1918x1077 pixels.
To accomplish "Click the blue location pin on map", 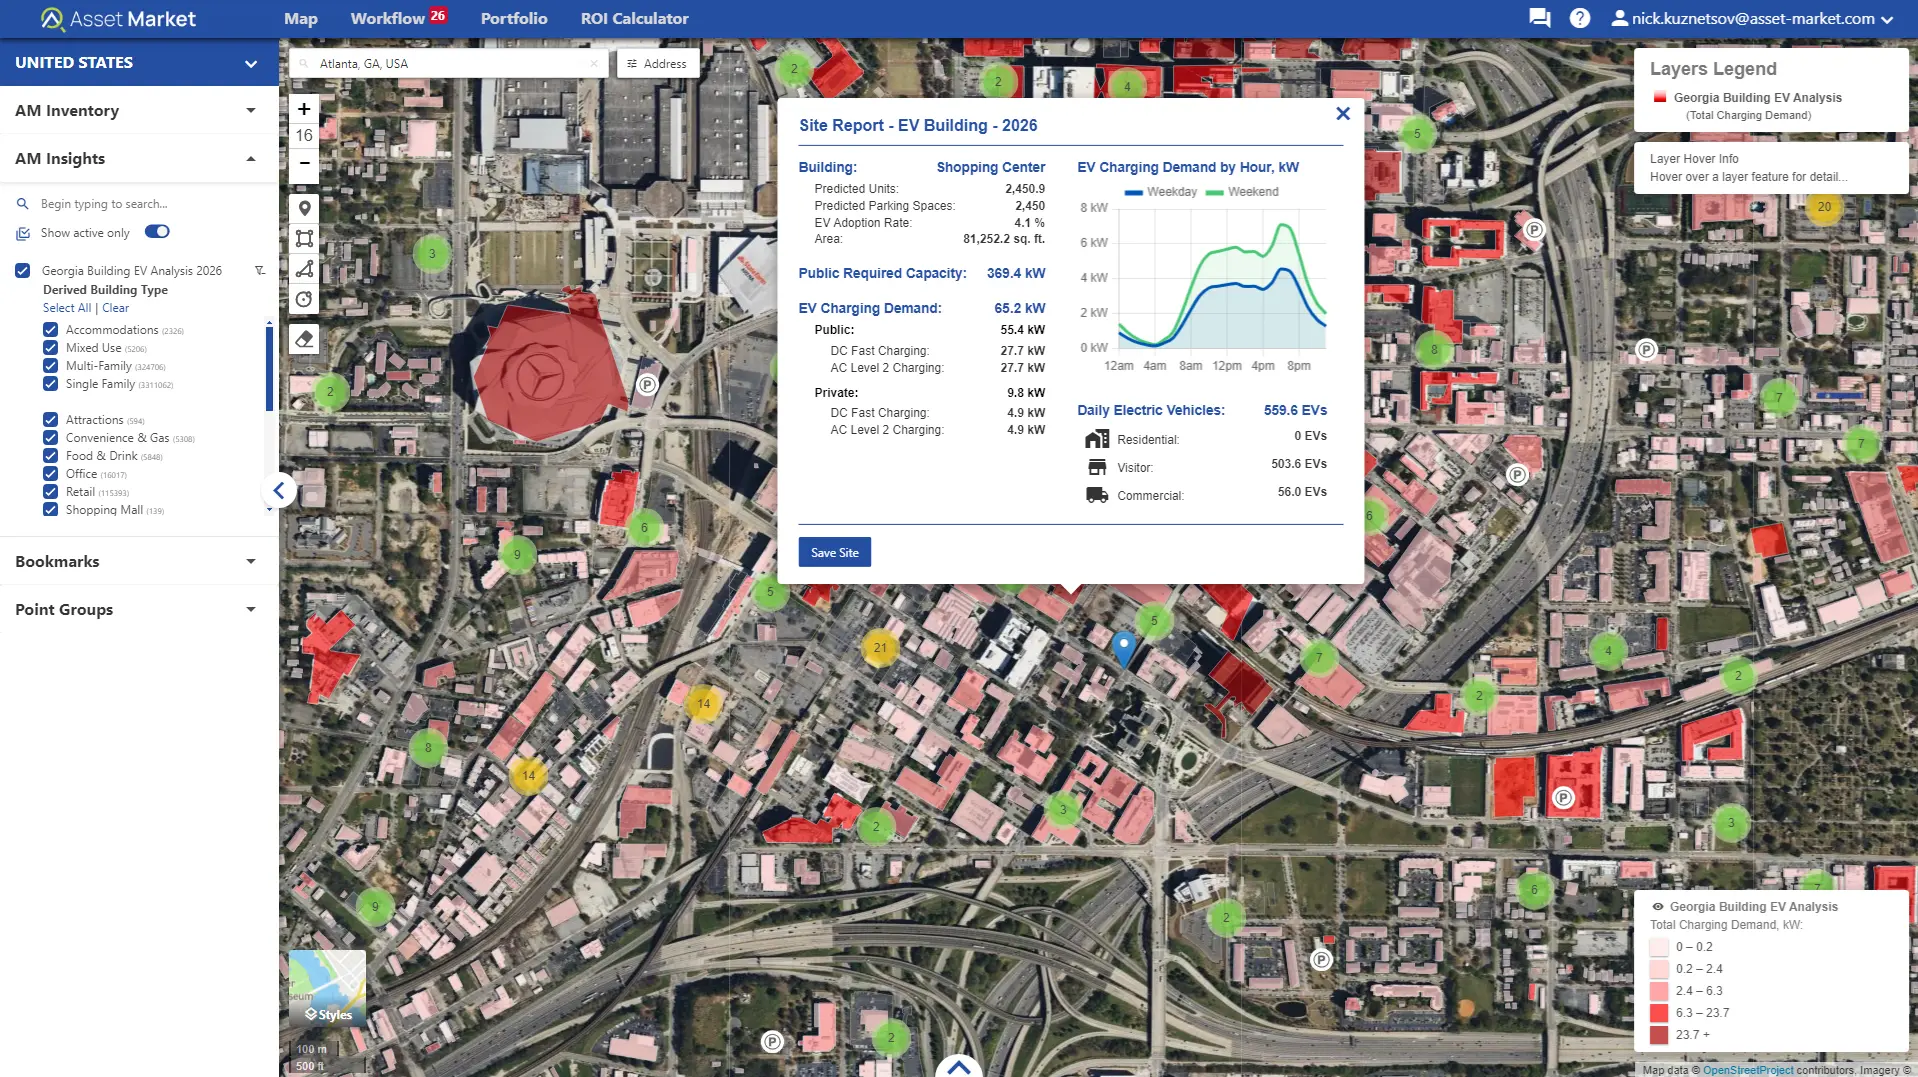I will (x=1124, y=648).
